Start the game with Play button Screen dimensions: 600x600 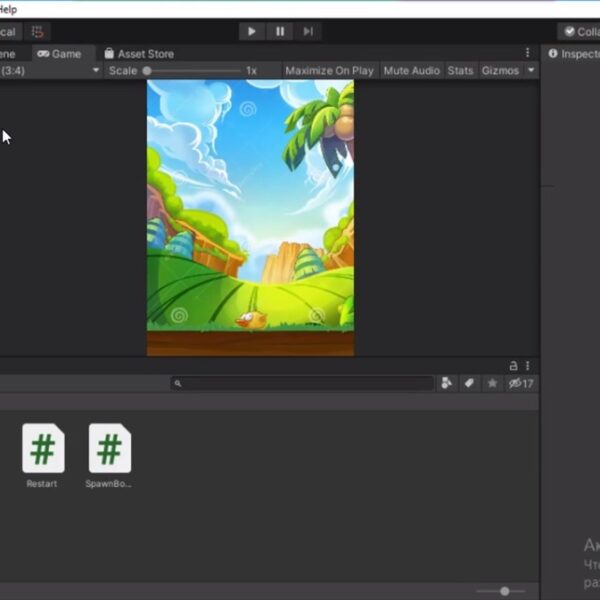pos(251,31)
